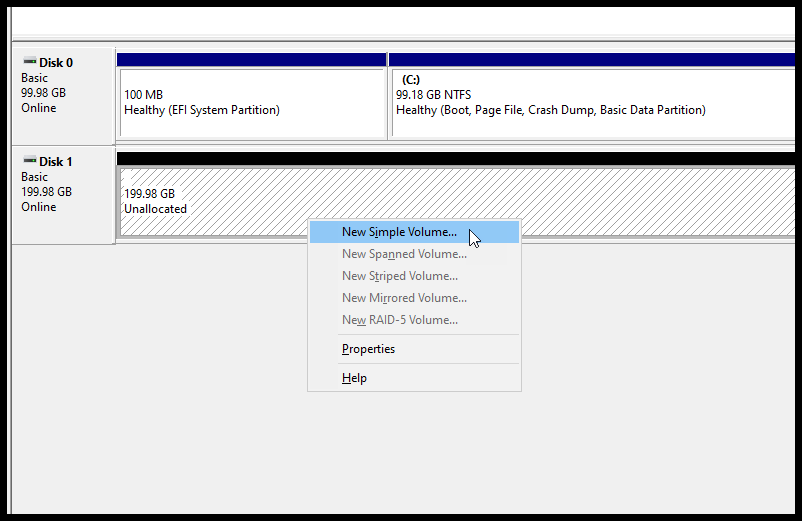
Task: Select the Disk 1 label header
Action: click(56, 162)
